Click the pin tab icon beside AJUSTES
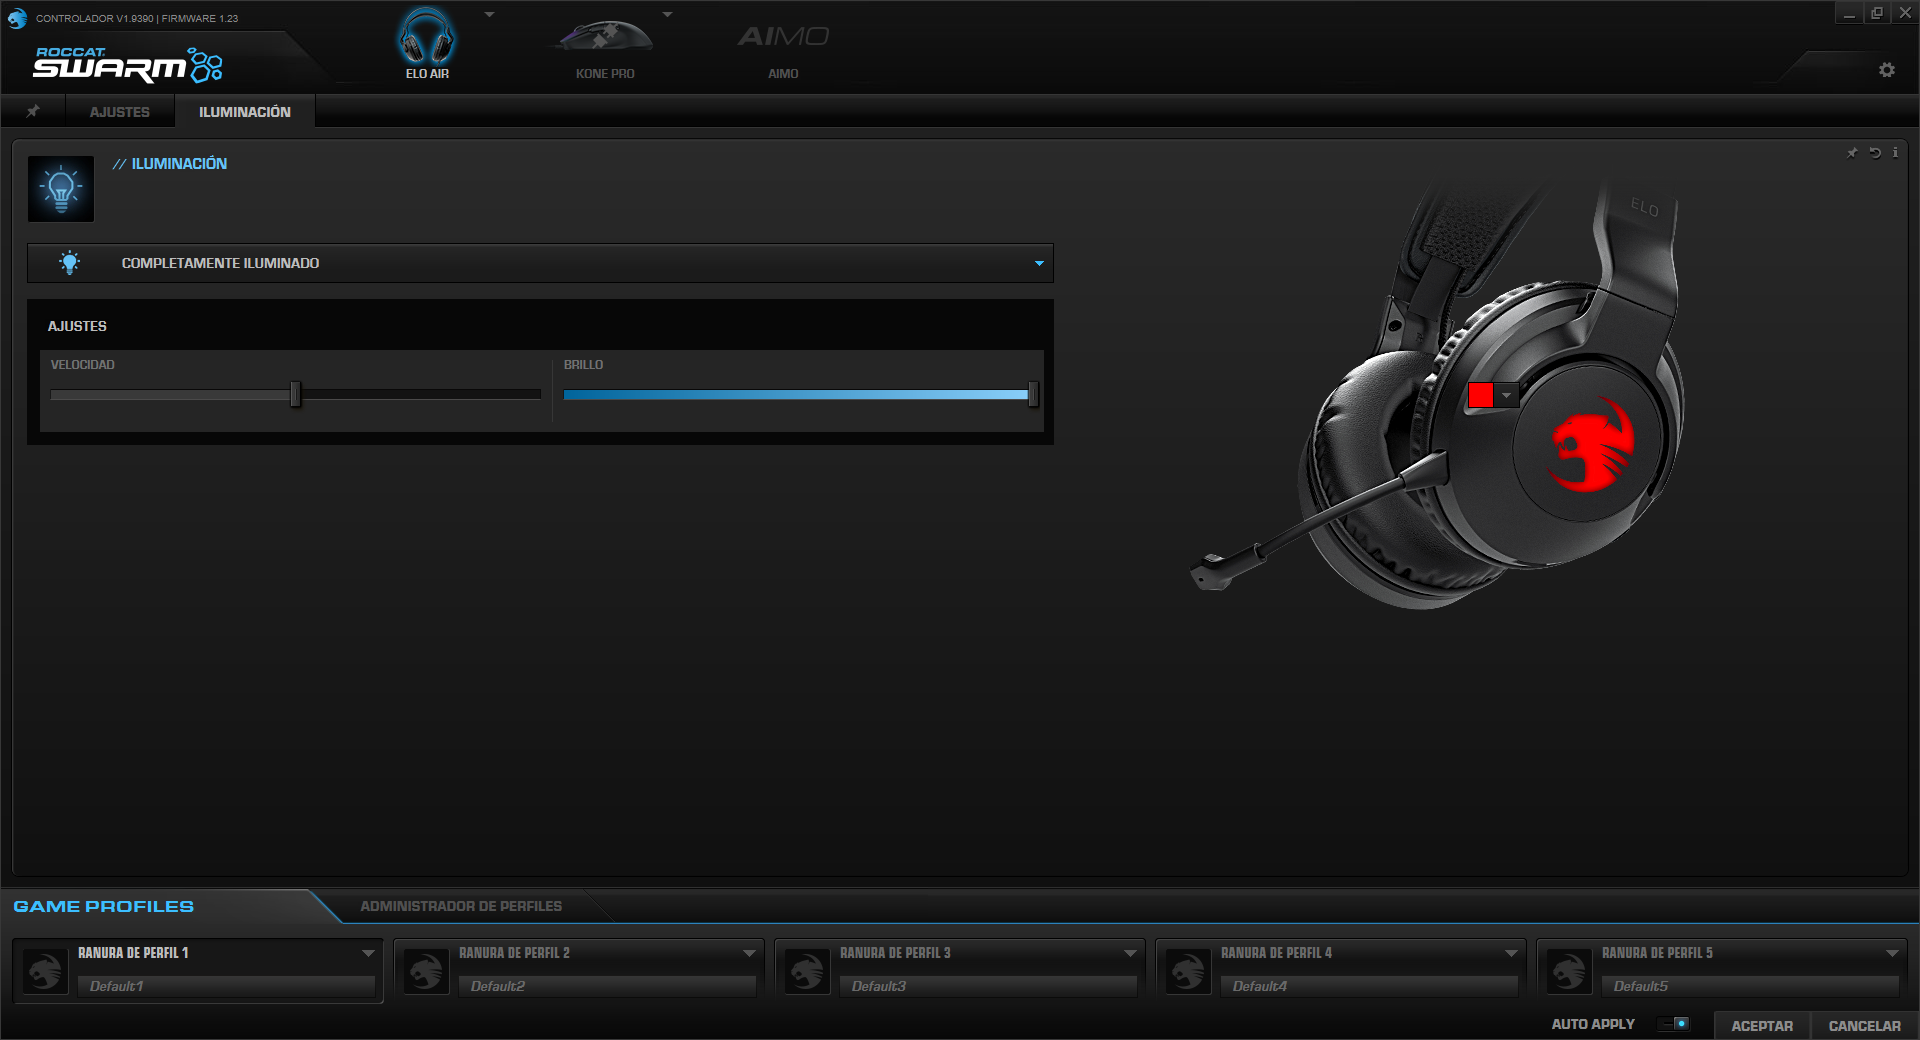 pos(33,111)
